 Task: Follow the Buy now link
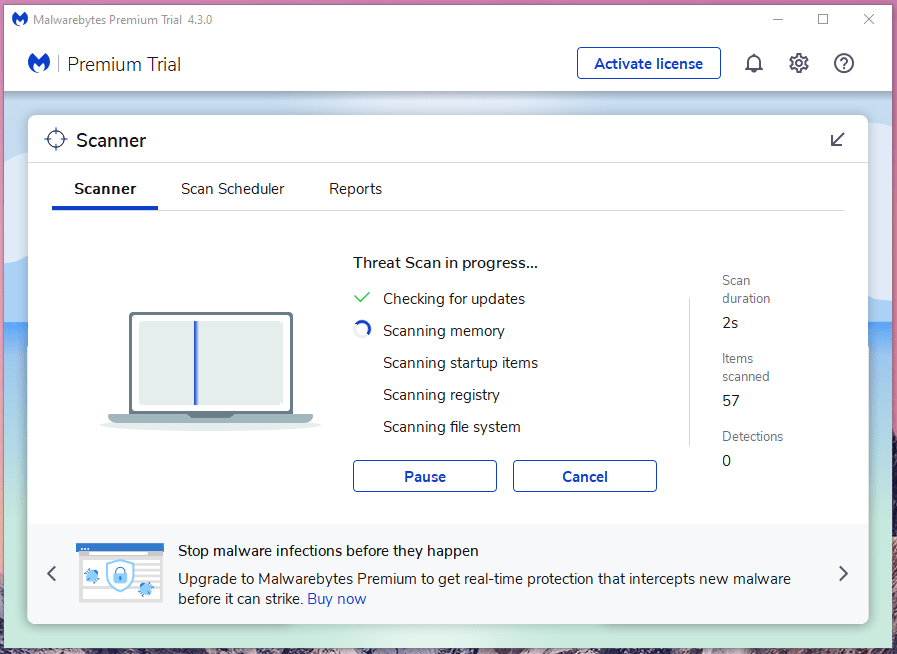336,599
